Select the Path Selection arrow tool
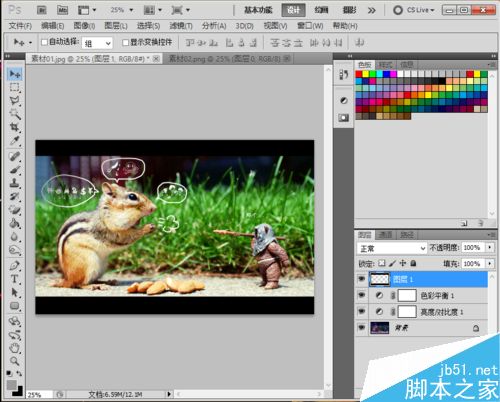The width and height of the screenshot is (500, 402). pyautogui.click(x=15, y=292)
